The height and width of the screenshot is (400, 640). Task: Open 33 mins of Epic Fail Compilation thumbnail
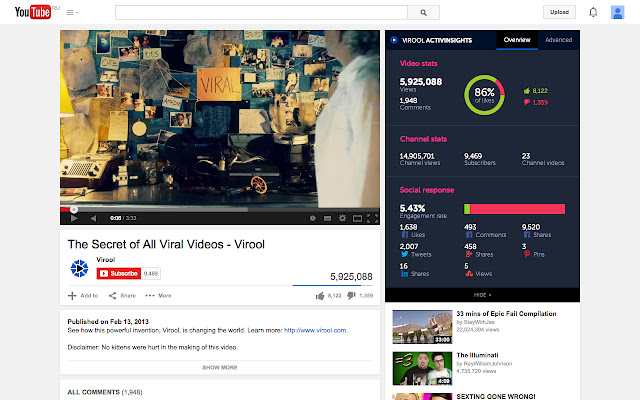click(422, 327)
